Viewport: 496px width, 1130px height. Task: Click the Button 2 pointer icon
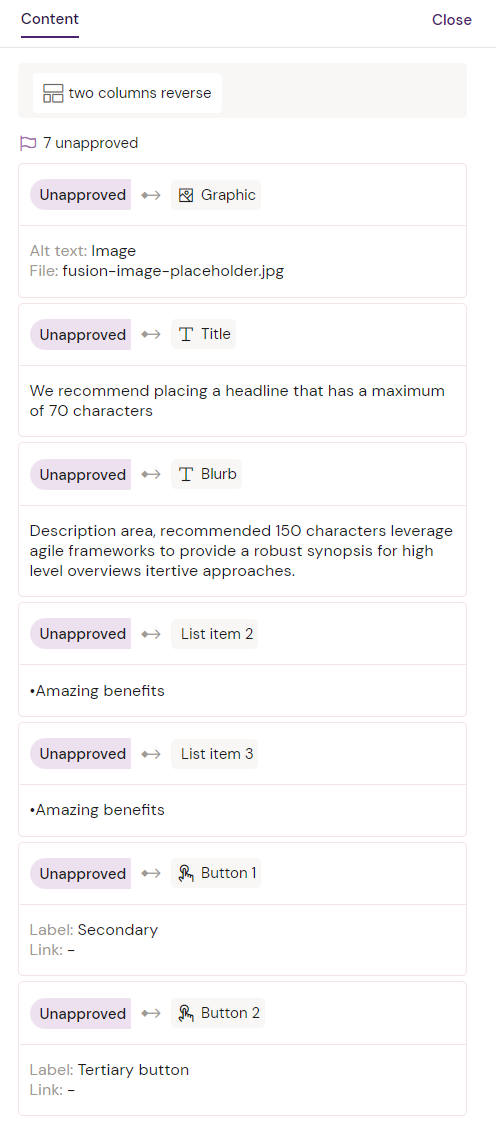(x=186, y=1013)
